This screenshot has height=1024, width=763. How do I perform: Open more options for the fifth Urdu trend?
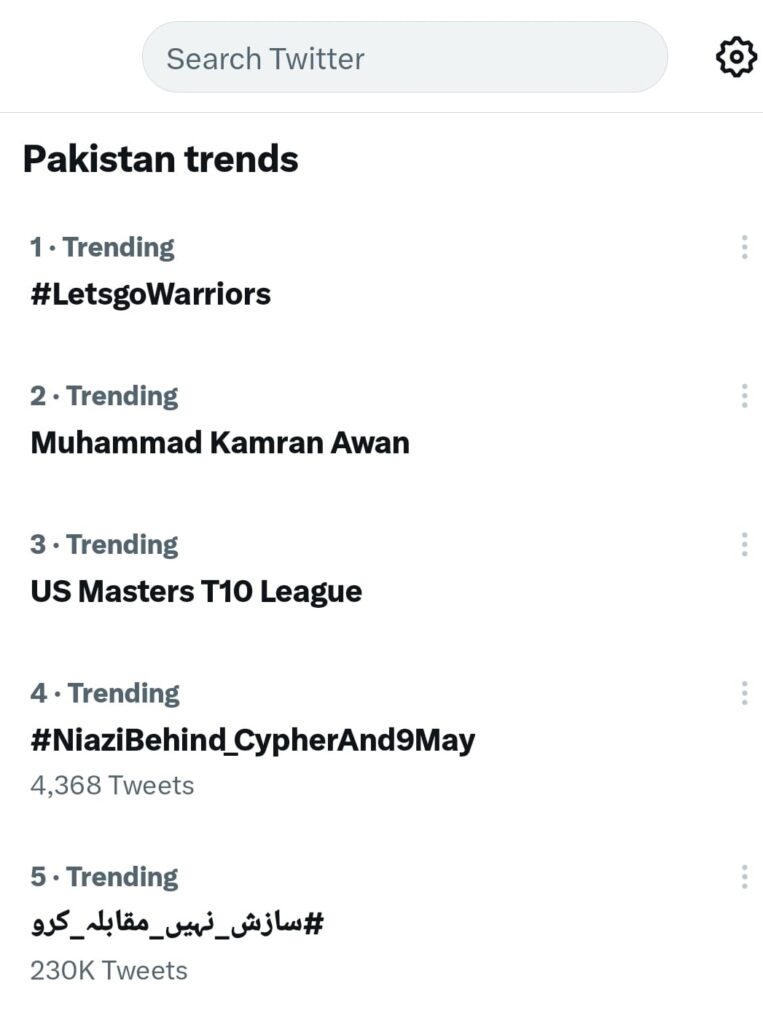click(x=744, y=877)
